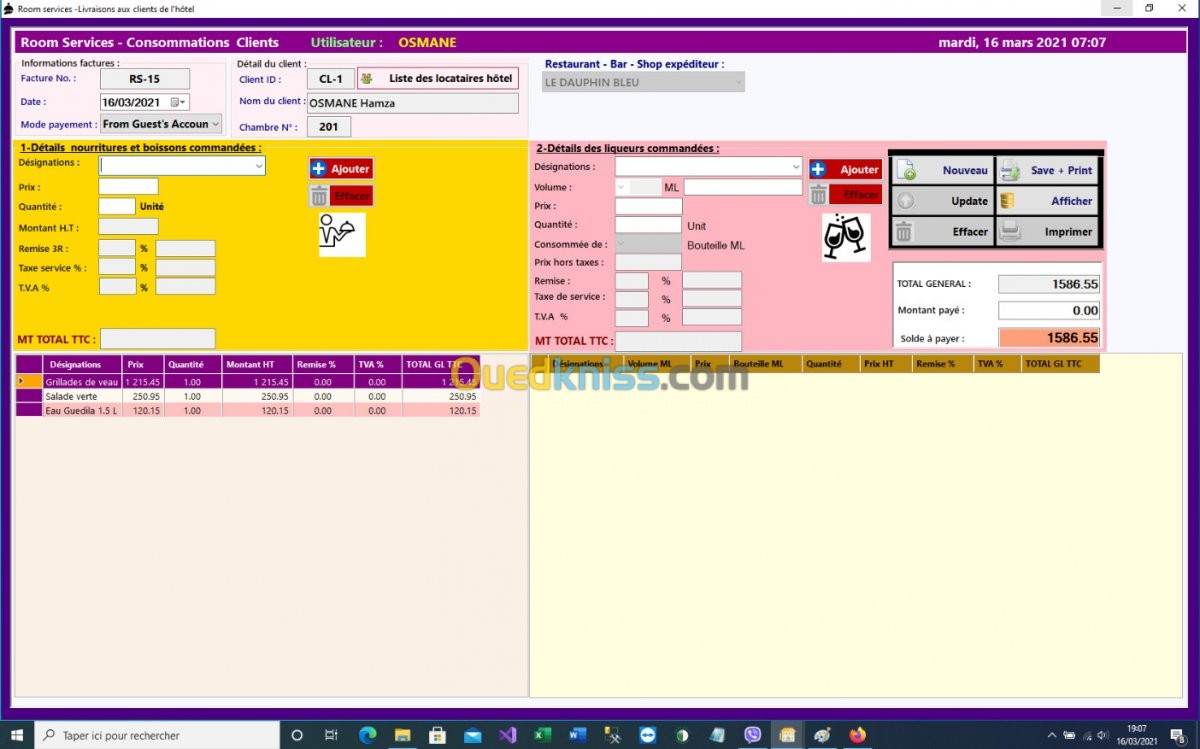
Task: Open the Liste des locataires hôtel list
Action: click(x=438, y=78)
